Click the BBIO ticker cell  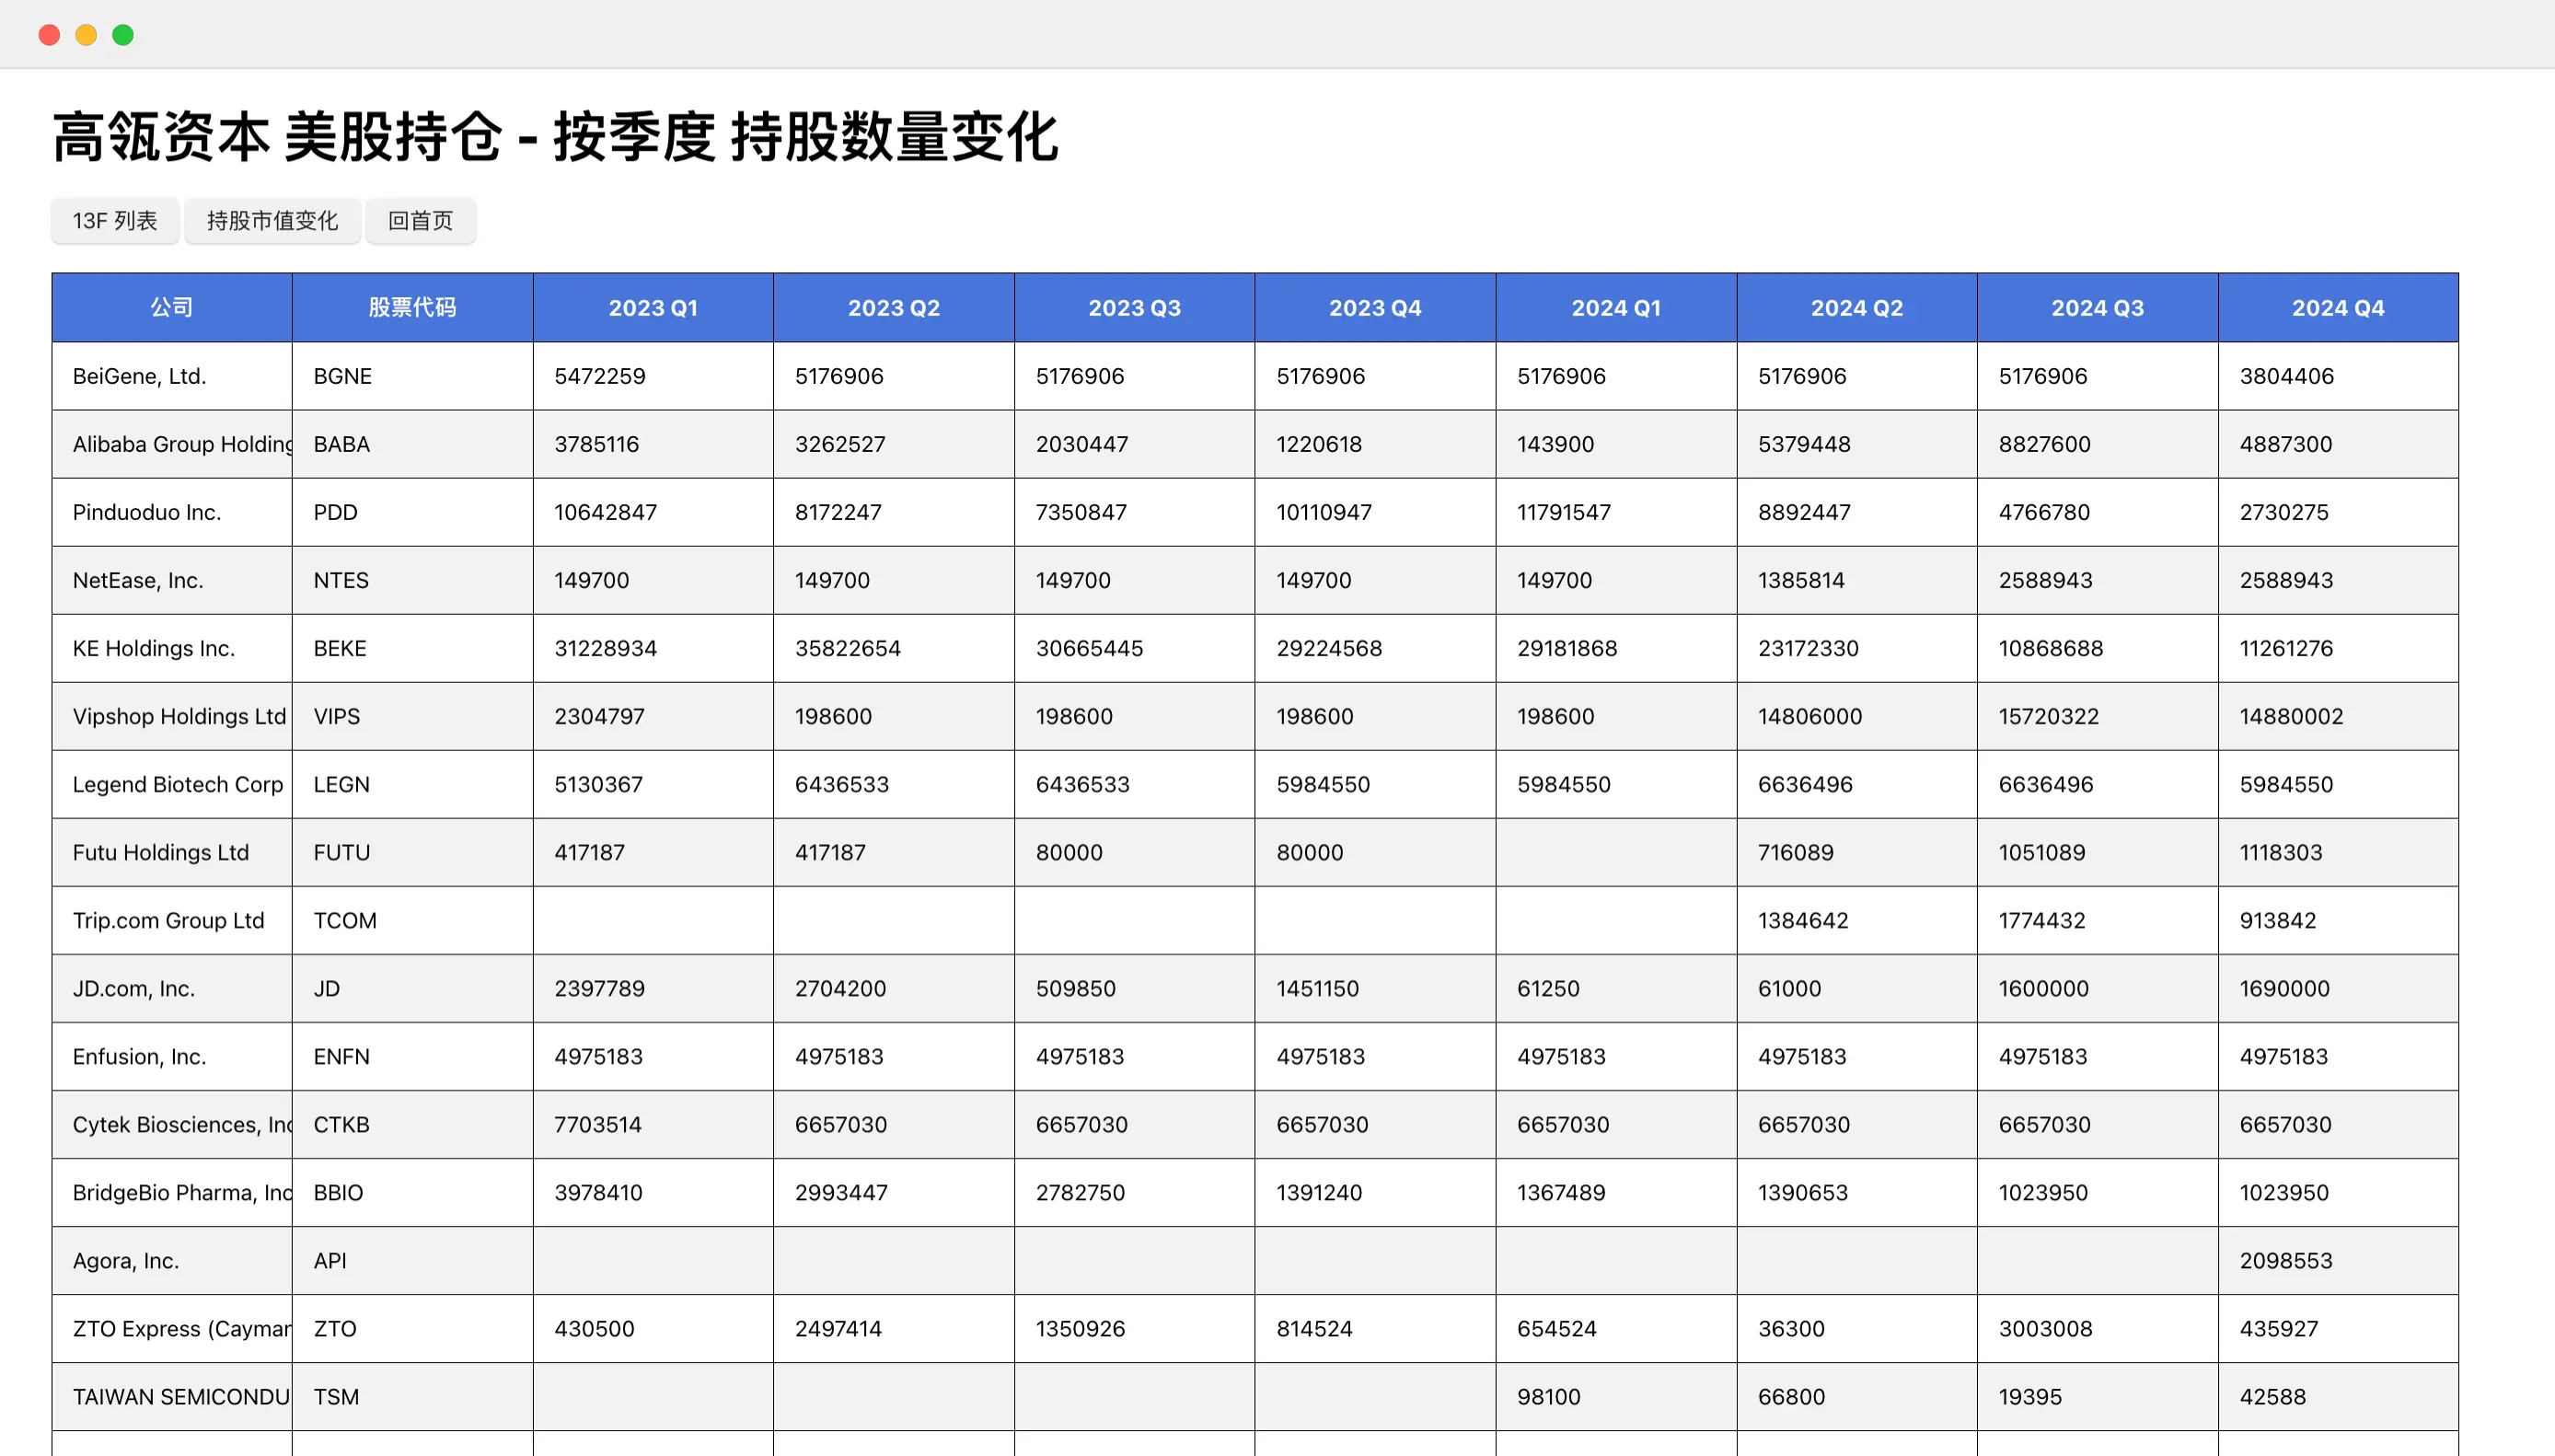(x=412, y=1192)
